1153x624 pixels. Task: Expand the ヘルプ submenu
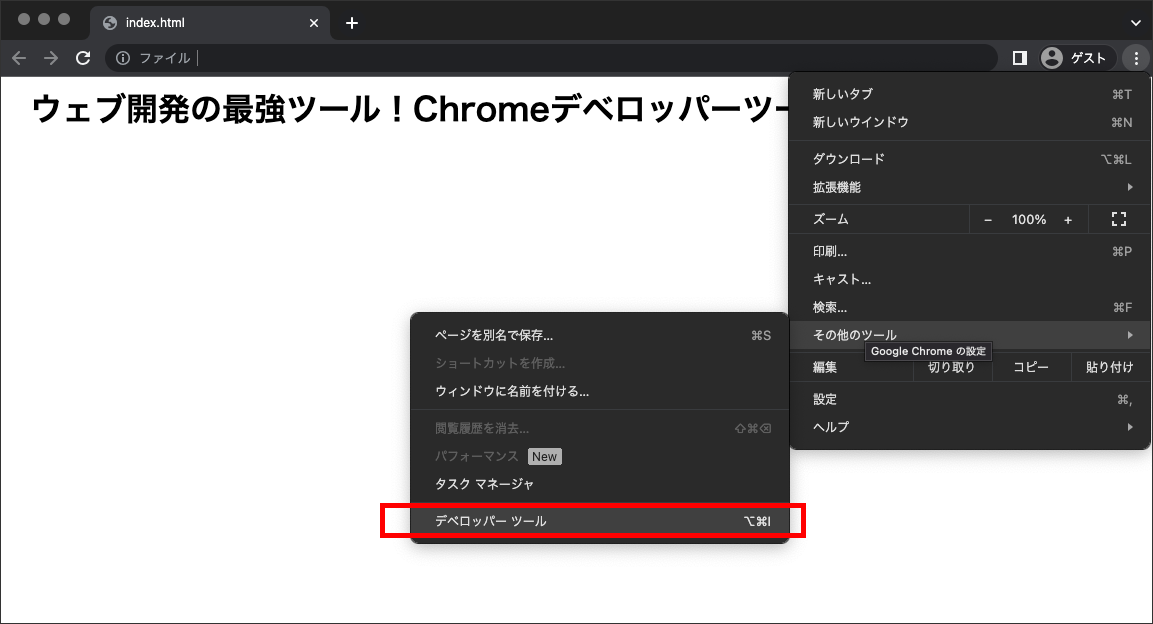[970, 427]
